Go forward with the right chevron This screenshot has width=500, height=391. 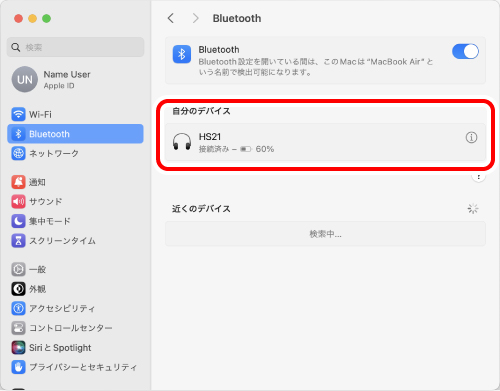coord(195,18)
